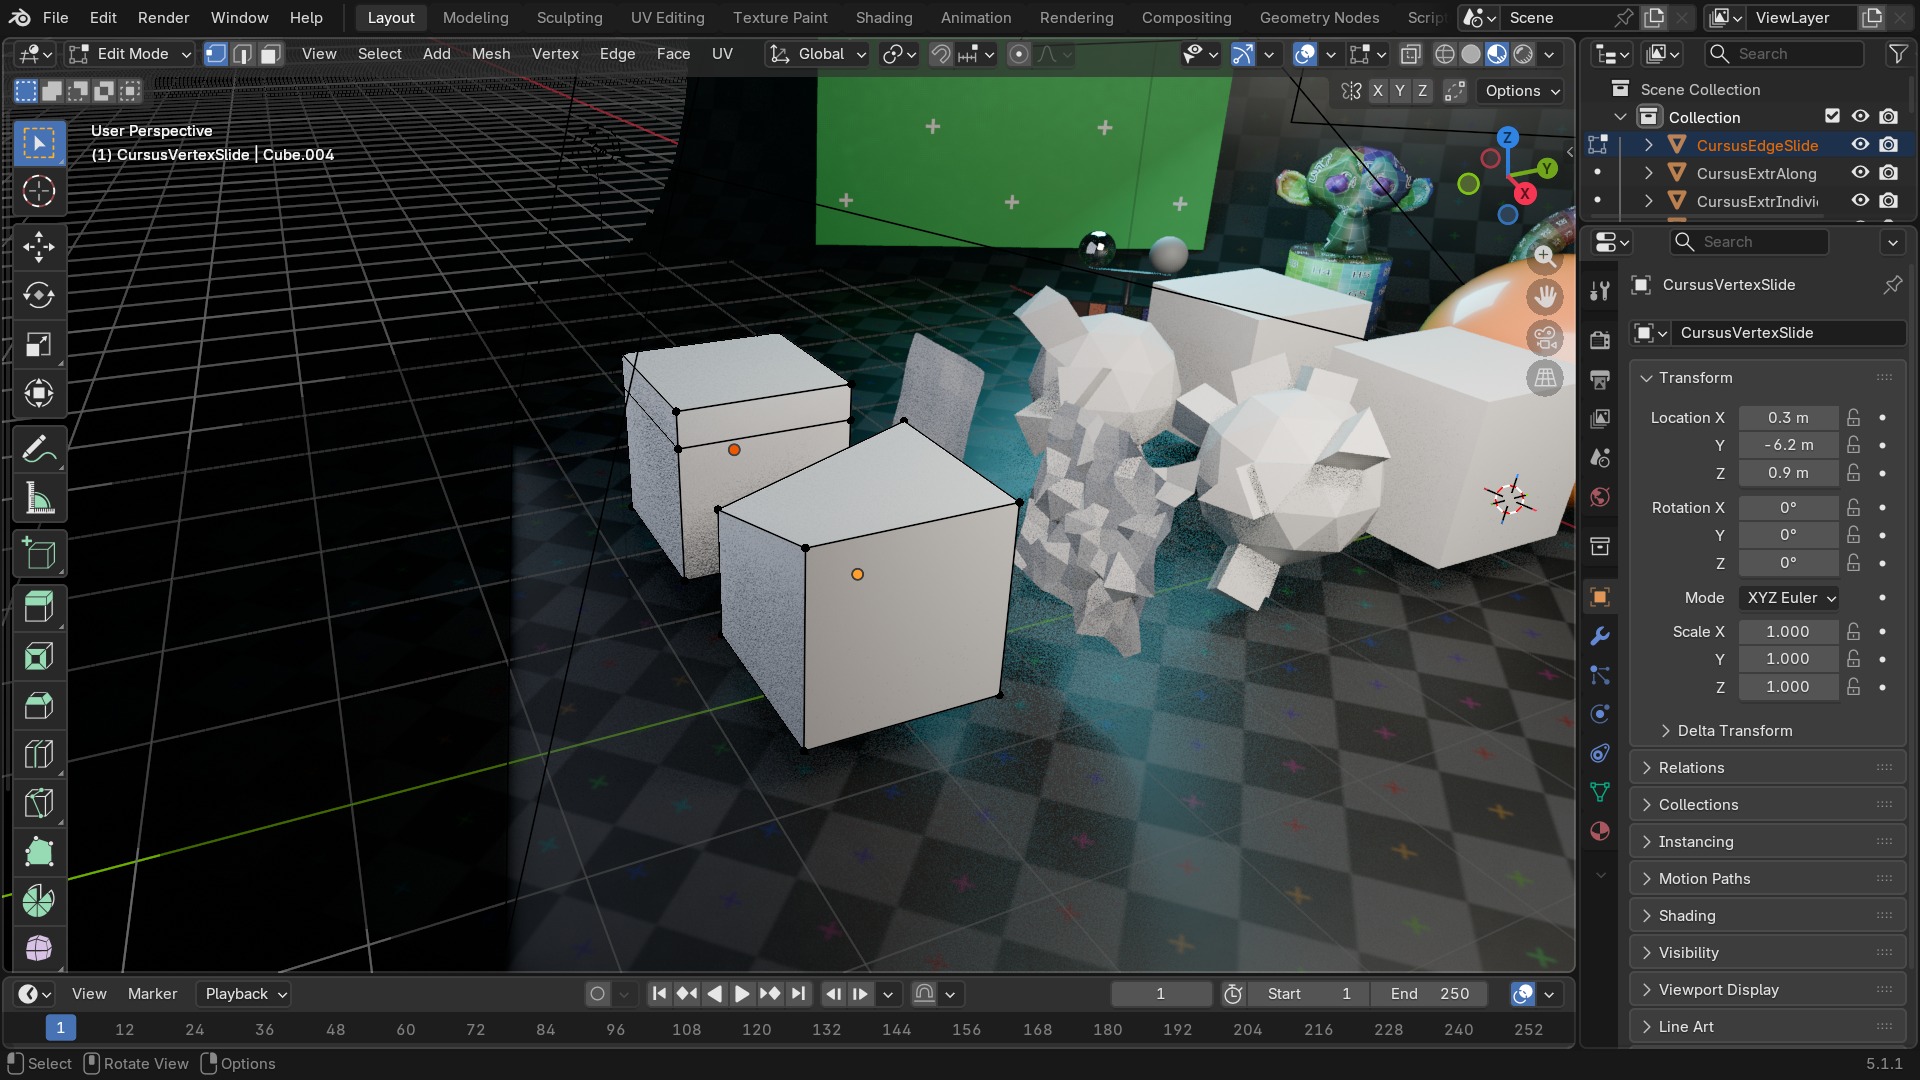Open the Modifiers wrench properties tab
The width and height of the screenshot is (1920, 1080).
(x=1600, y=636)
